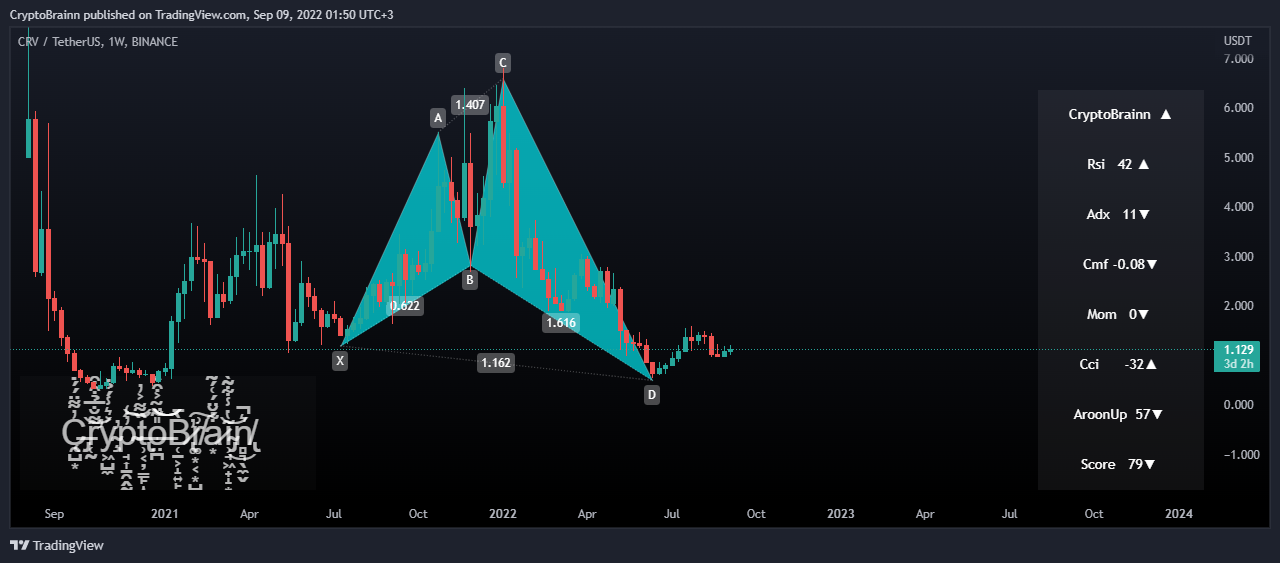Click the 2024 time axis label
The image size is (1280, 563).
(x=1179, y=514)
